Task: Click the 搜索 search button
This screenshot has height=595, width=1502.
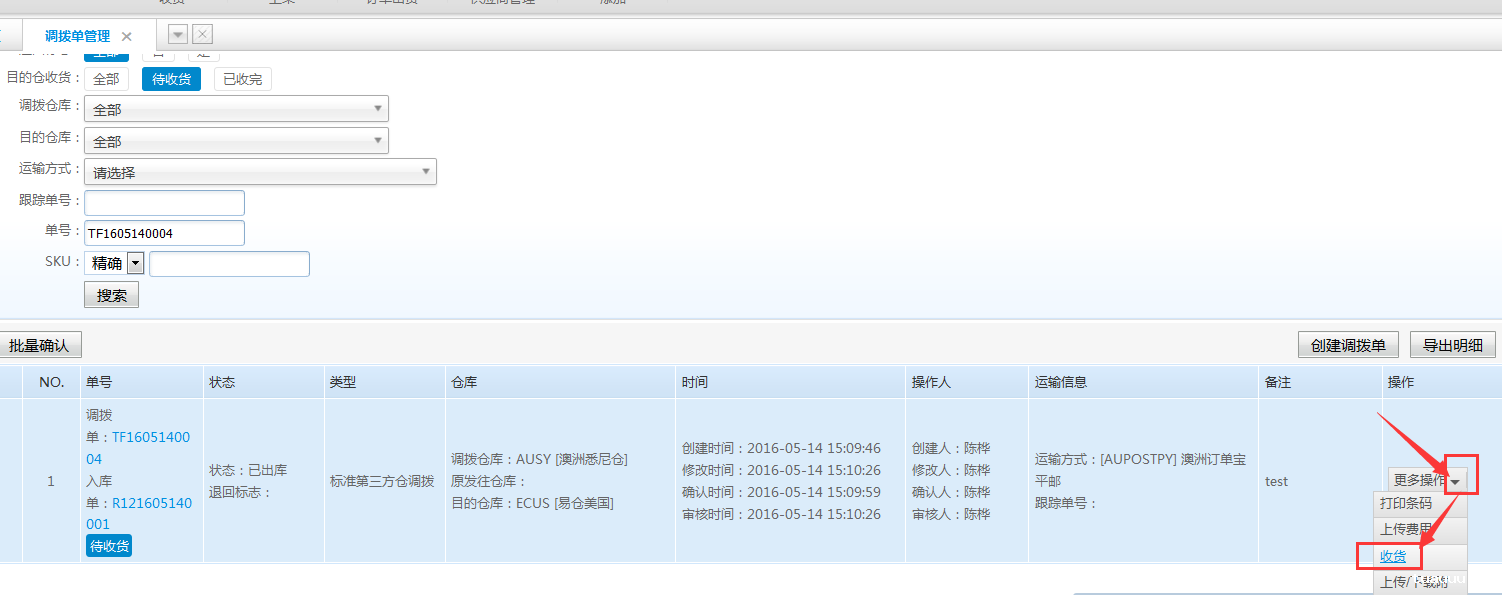Action: (x=110, y=294)
